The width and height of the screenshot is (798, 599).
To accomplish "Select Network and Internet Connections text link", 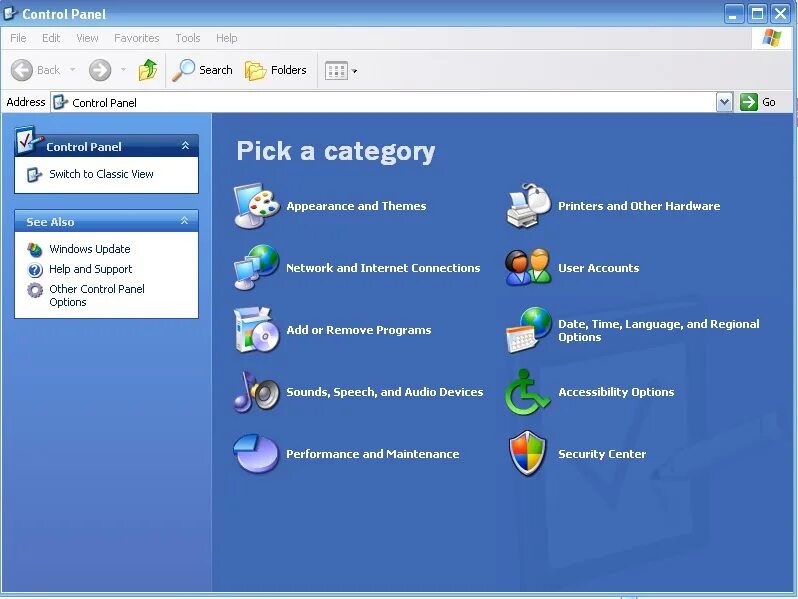I will (x=383, y=268).
